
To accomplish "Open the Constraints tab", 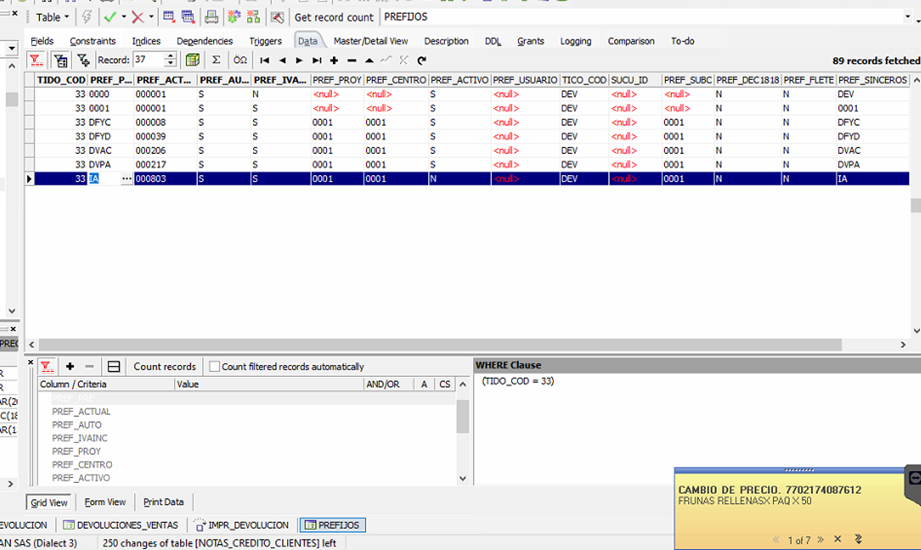I will [x=93, y=41].
